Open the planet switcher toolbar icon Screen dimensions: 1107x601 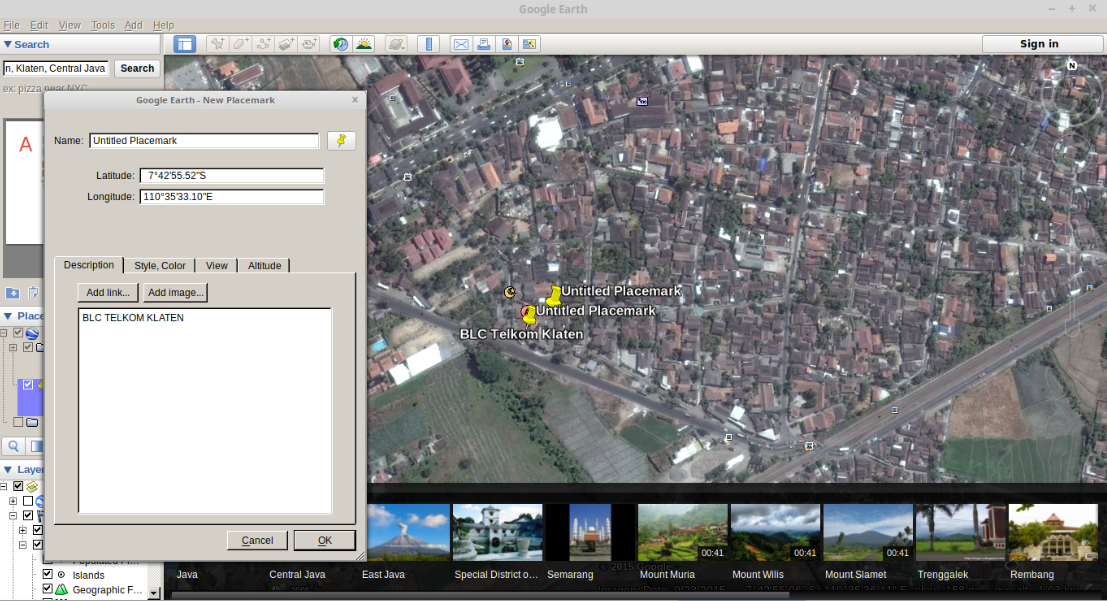396,44
